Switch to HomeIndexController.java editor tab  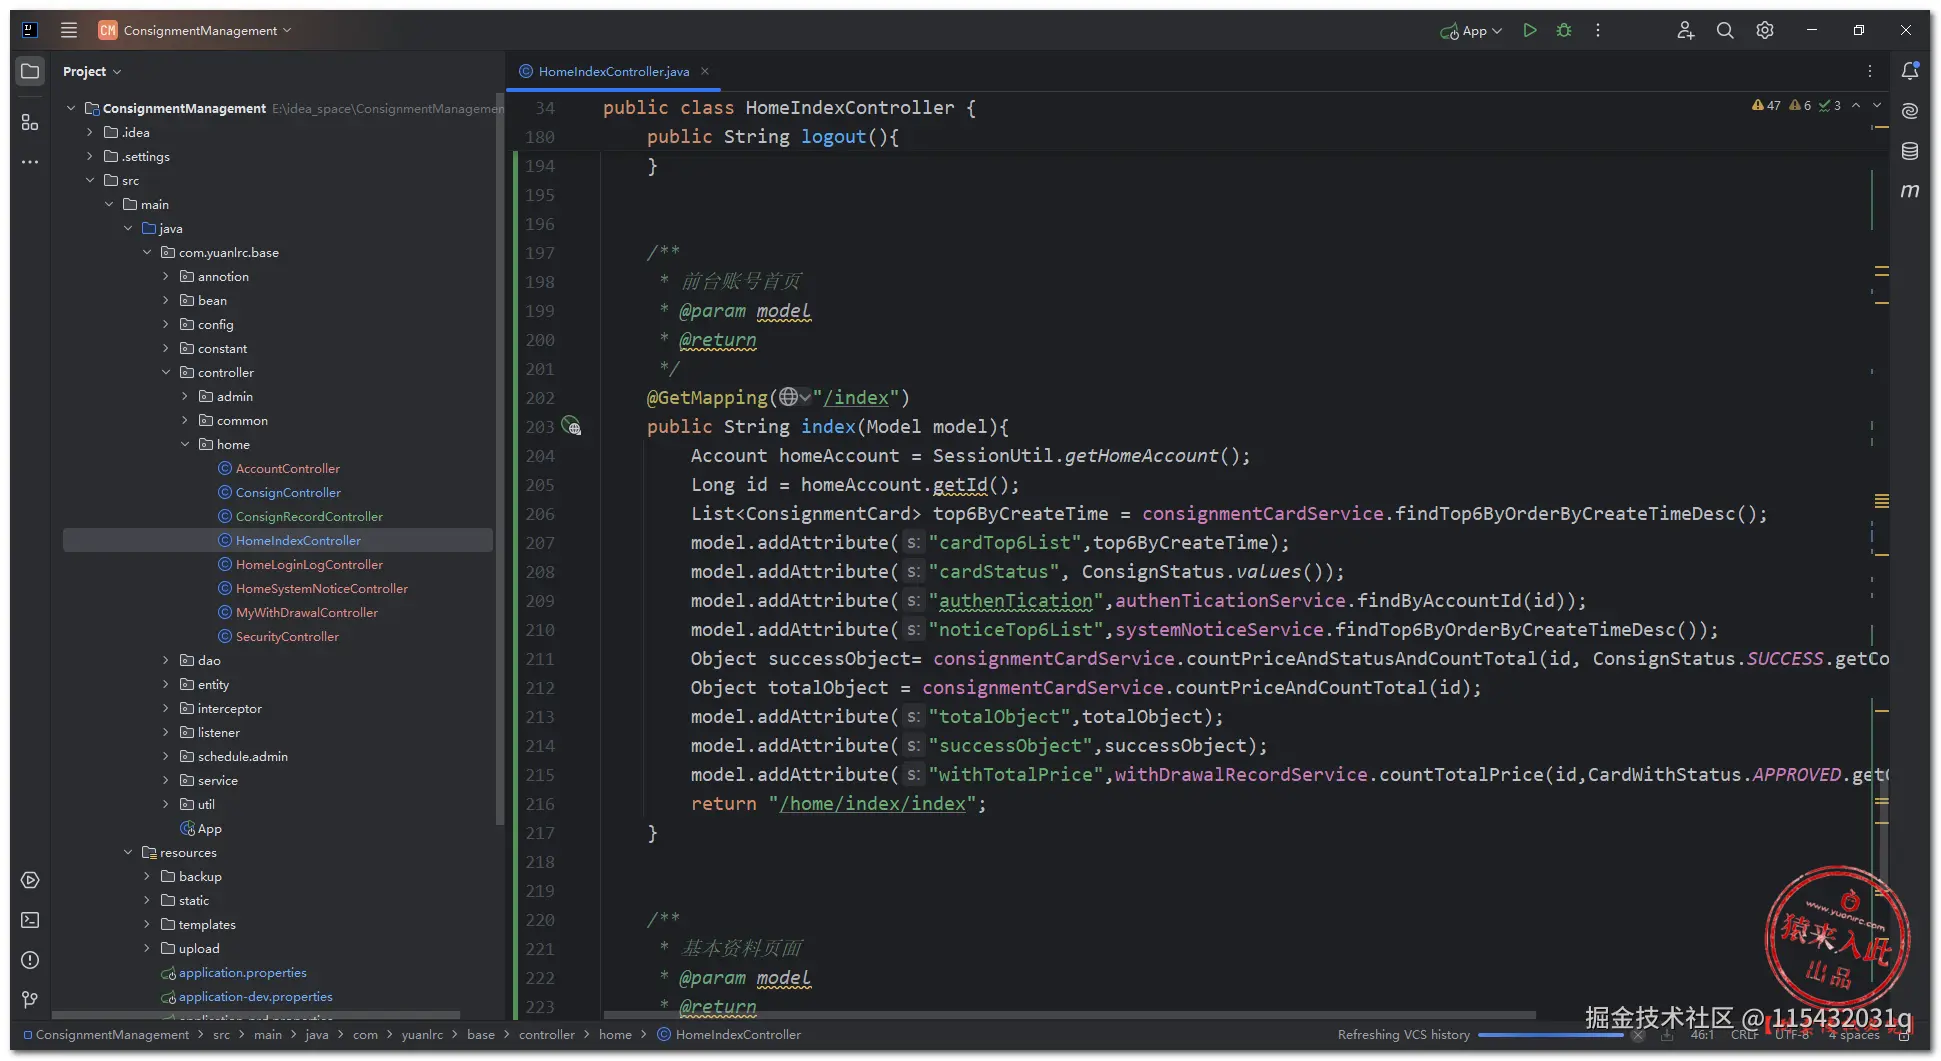(613, 71)
